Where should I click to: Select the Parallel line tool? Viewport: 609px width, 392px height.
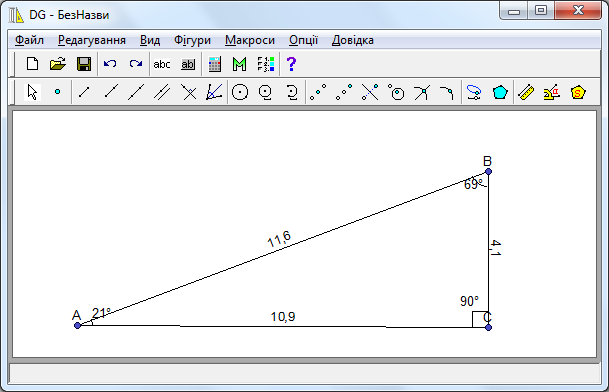(x=162, y=92)
